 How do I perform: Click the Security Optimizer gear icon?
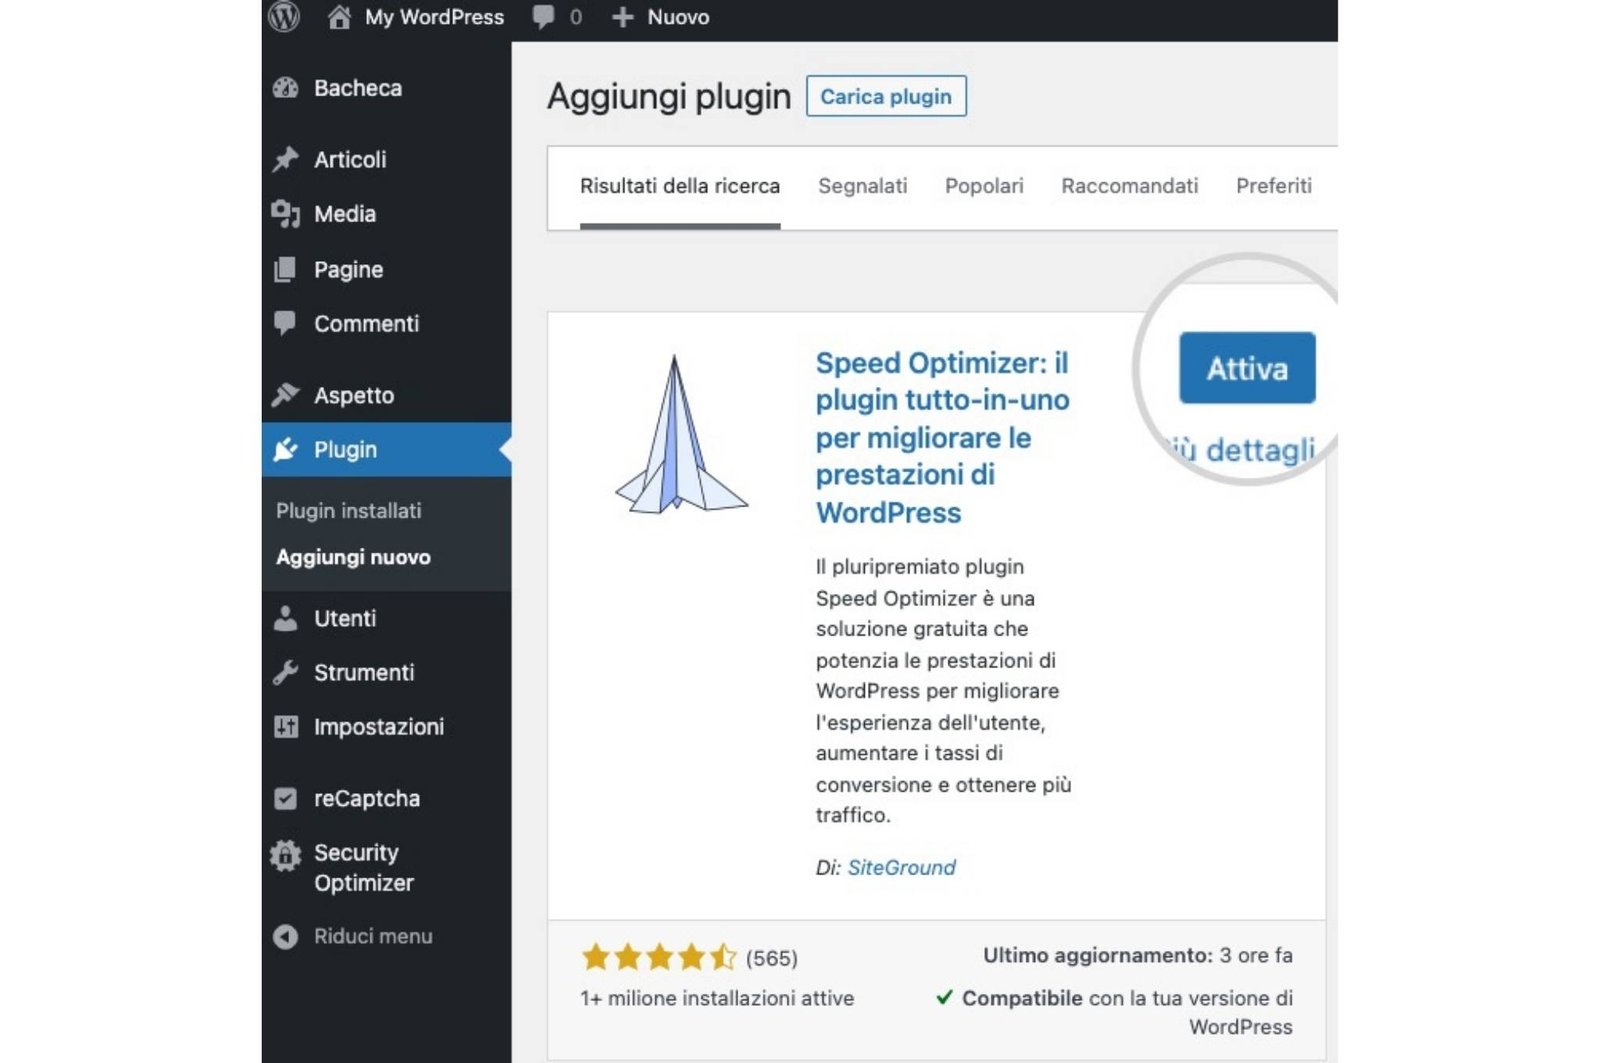point(286,855)
